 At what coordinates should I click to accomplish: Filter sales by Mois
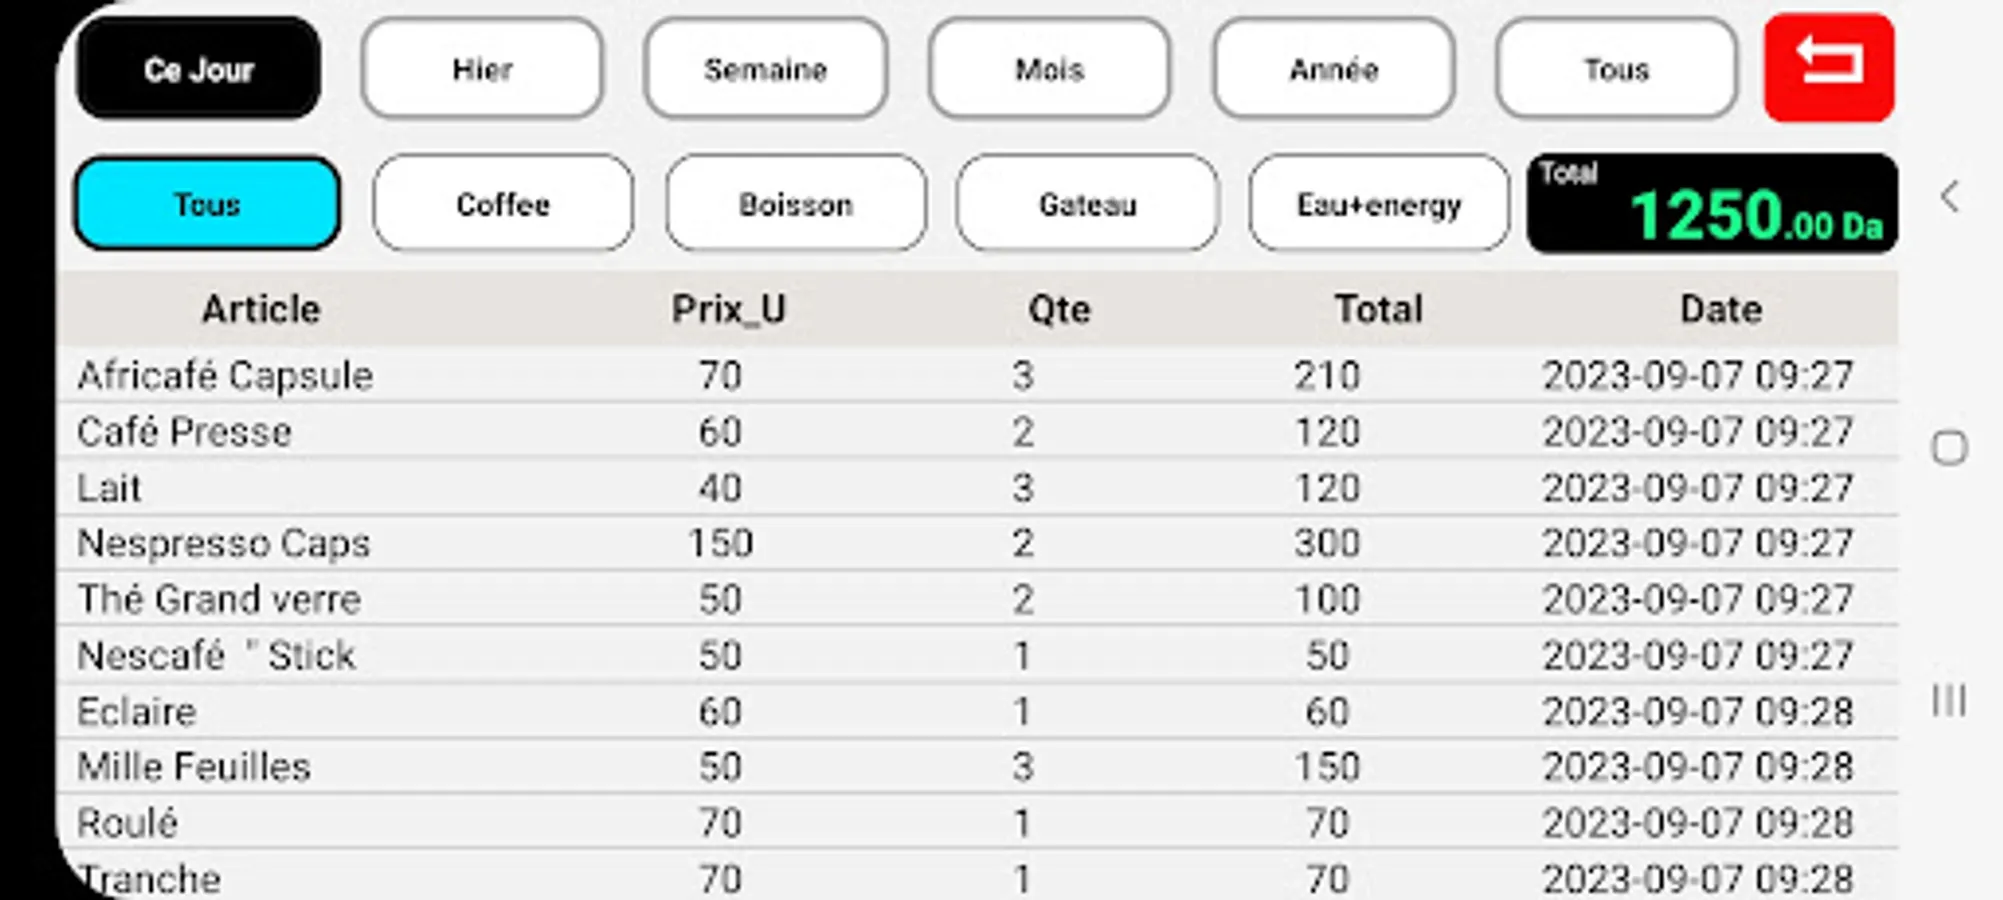(x=1049, y=69)
